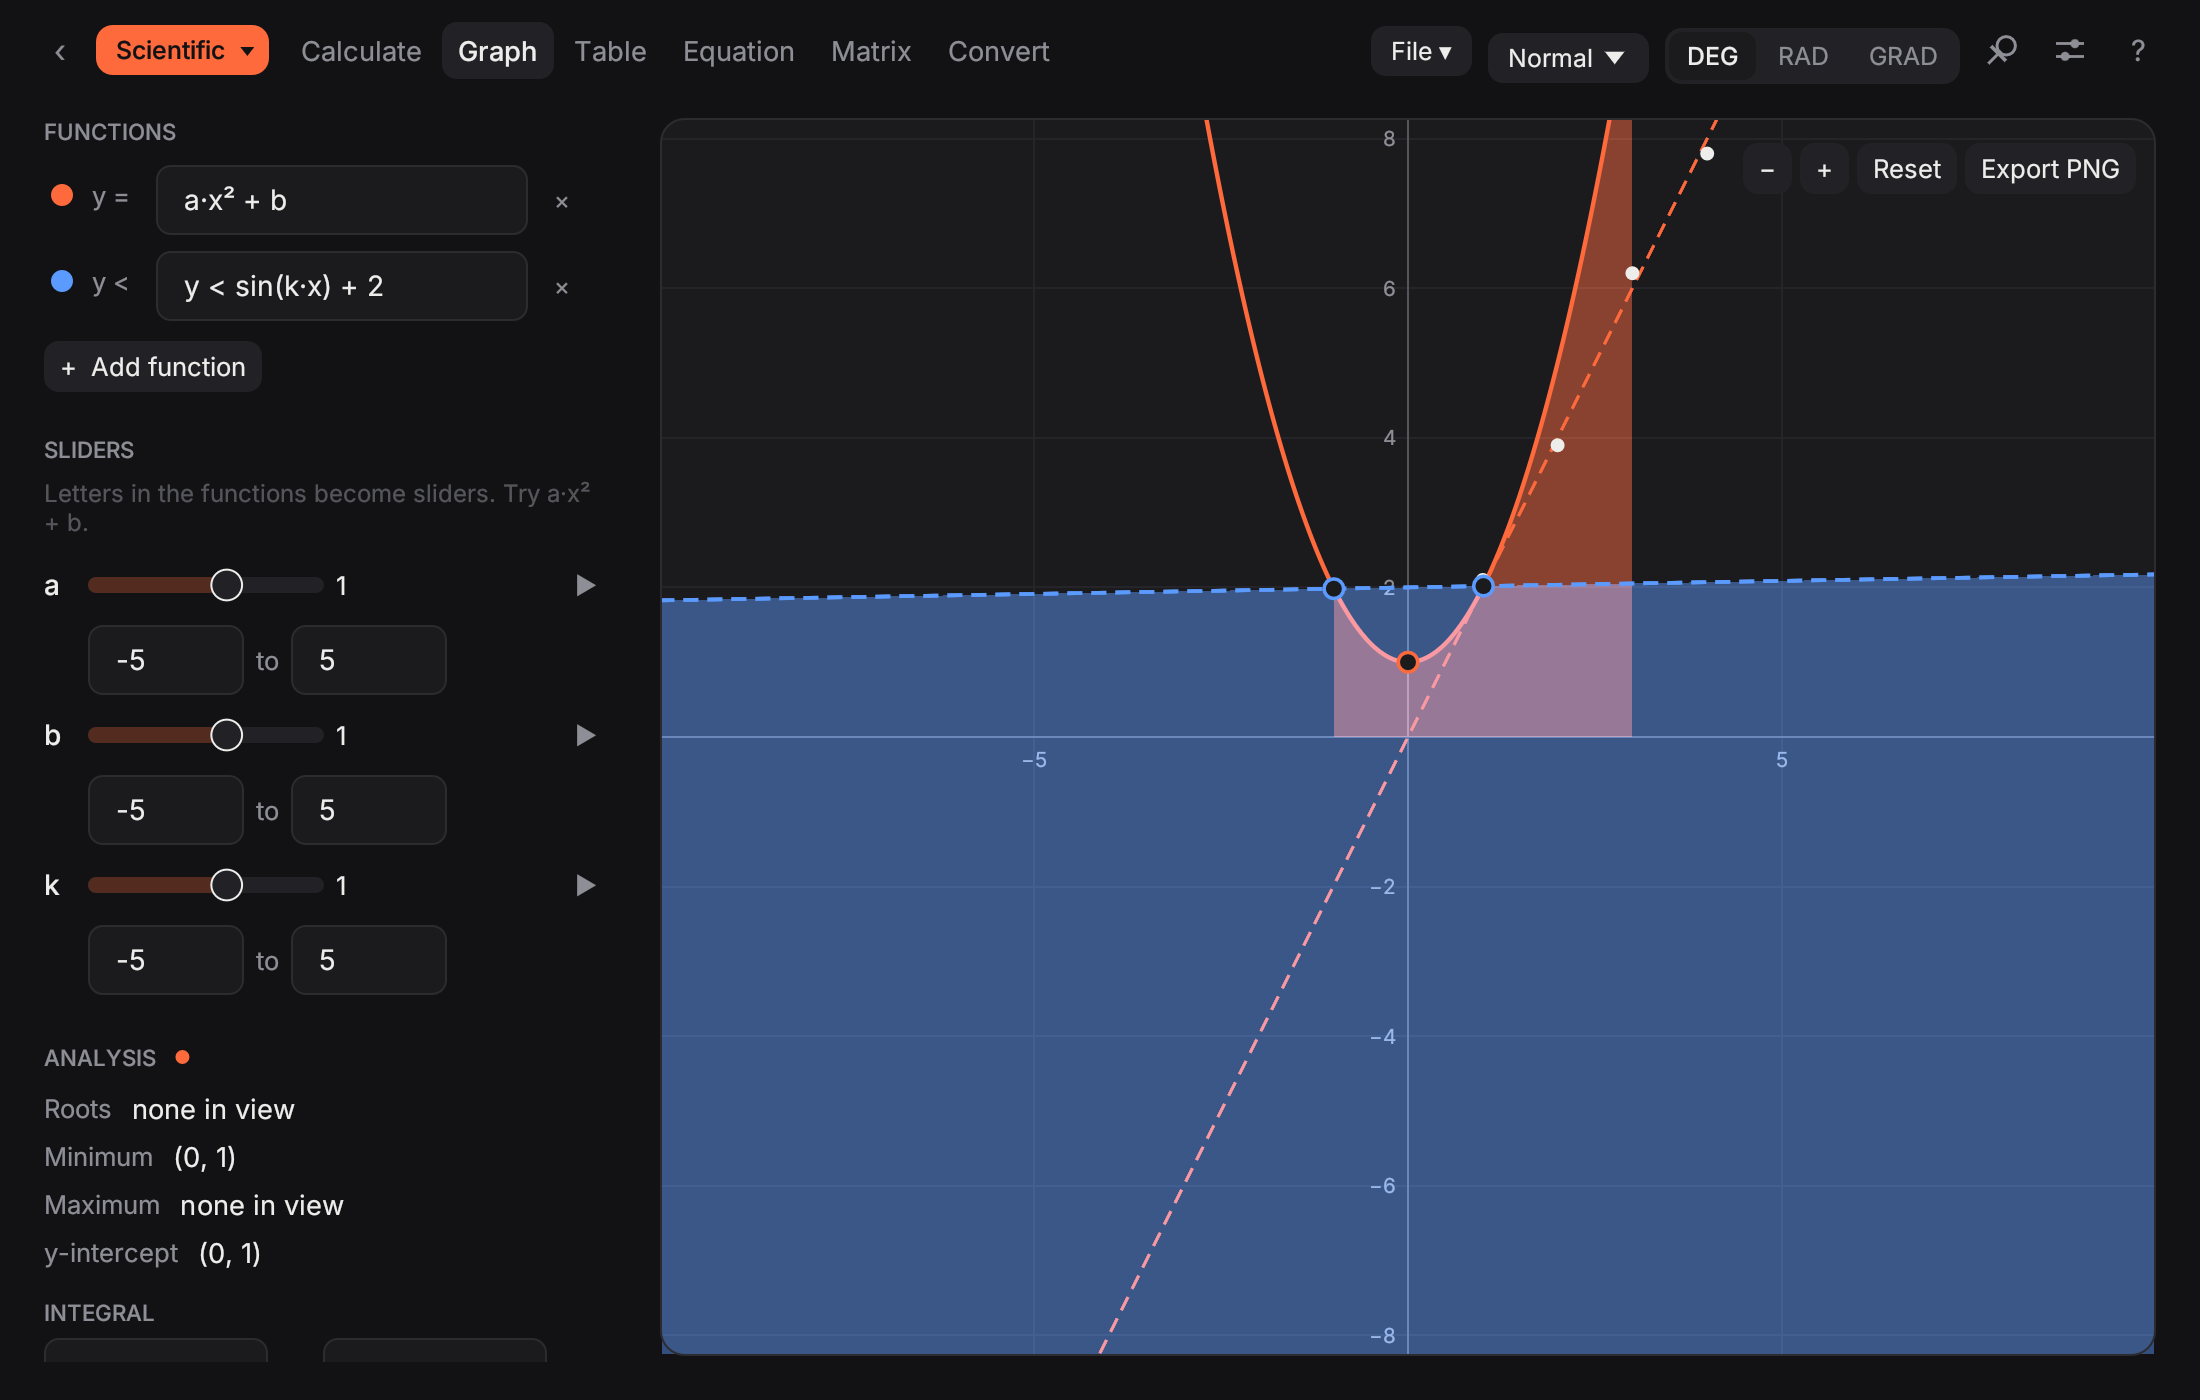Open the Normal display format dropdown
The height and width of the screenshot is (1400, 2200).
1567,58
